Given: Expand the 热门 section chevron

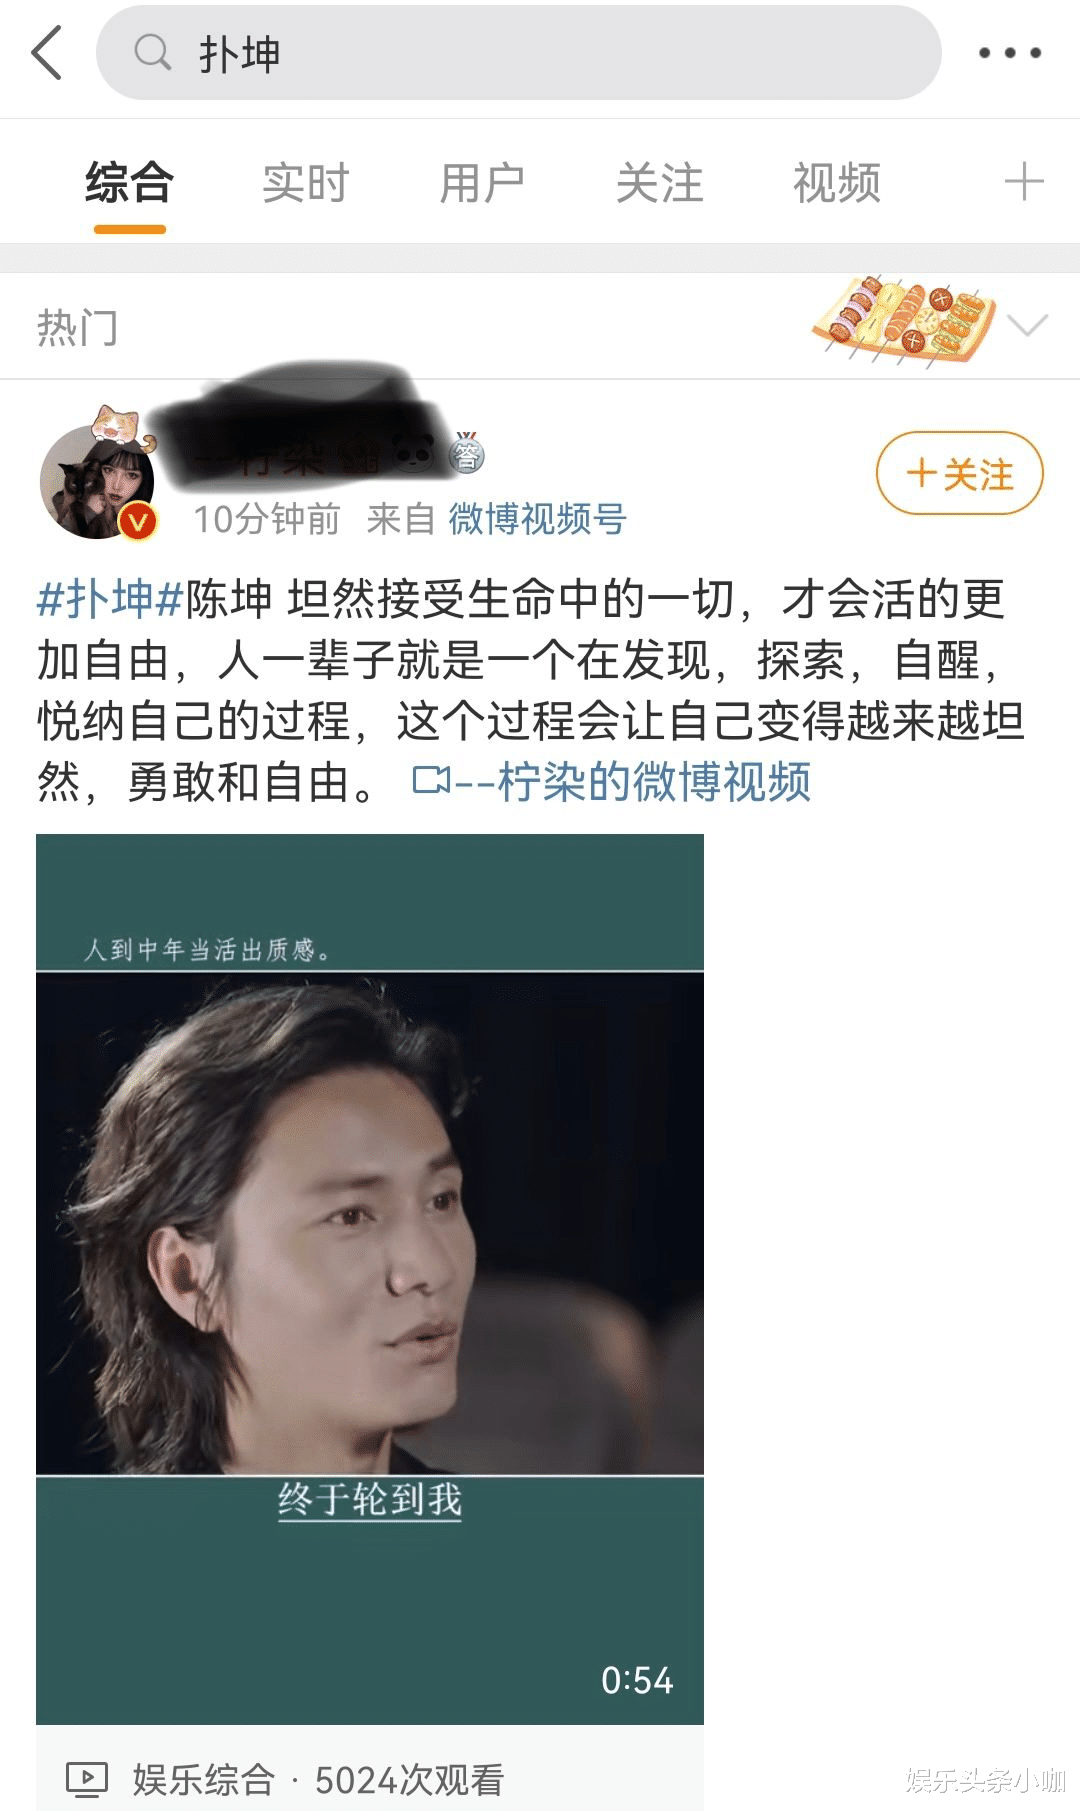Looking at the screenshot, I should click(1027, 326).
